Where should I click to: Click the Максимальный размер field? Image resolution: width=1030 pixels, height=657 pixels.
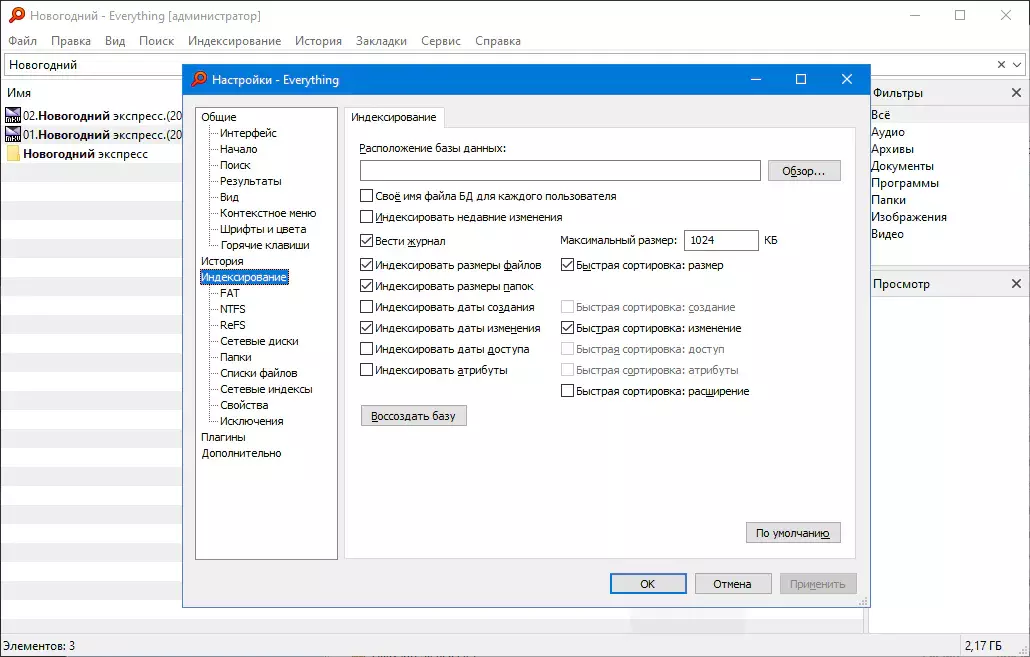click(x=721, y=240)
